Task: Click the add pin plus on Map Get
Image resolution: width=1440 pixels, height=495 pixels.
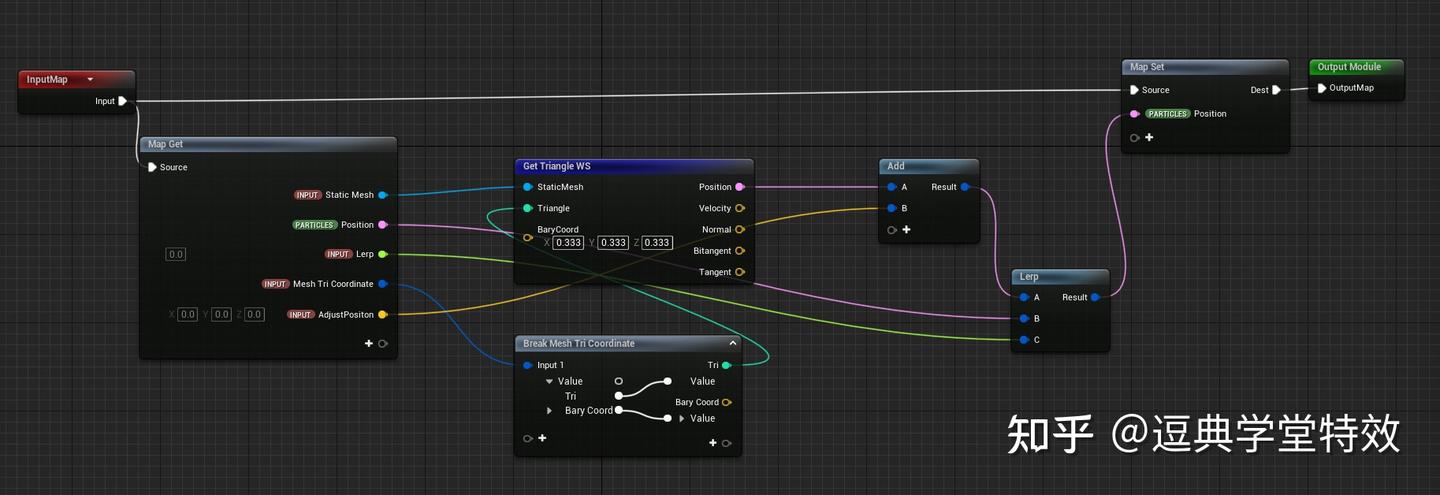Action: click(368, 343)
